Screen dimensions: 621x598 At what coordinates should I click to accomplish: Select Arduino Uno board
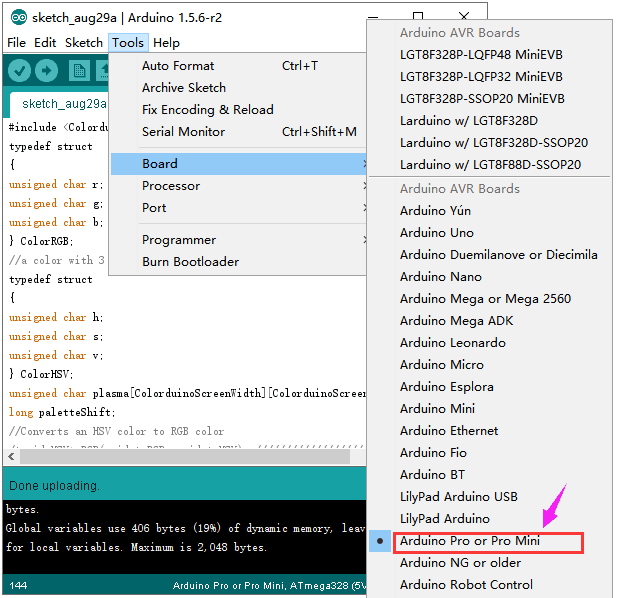(x=490, y=233)
